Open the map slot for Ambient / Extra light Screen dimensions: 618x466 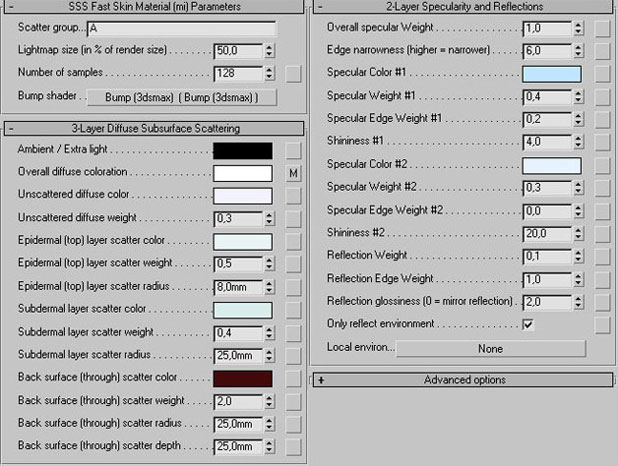[293, 150]
